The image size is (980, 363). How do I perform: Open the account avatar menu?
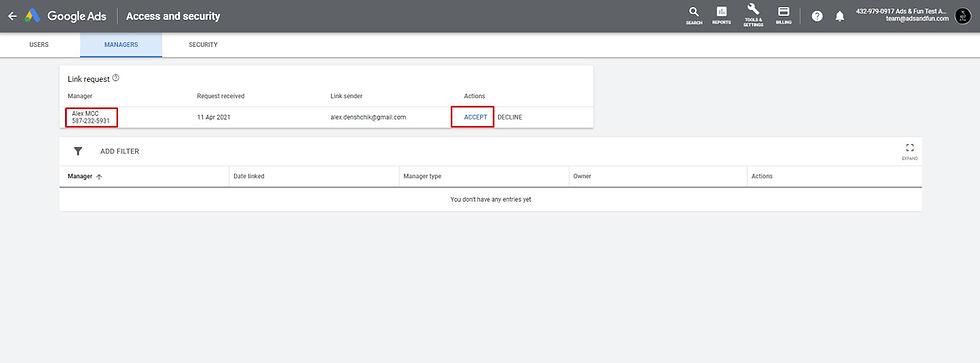pos(962,16)
